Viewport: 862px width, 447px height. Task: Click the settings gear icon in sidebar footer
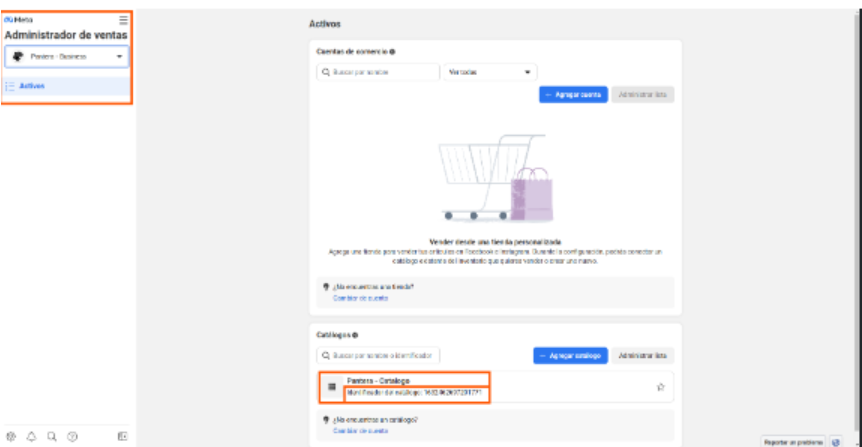click(11, 436)
